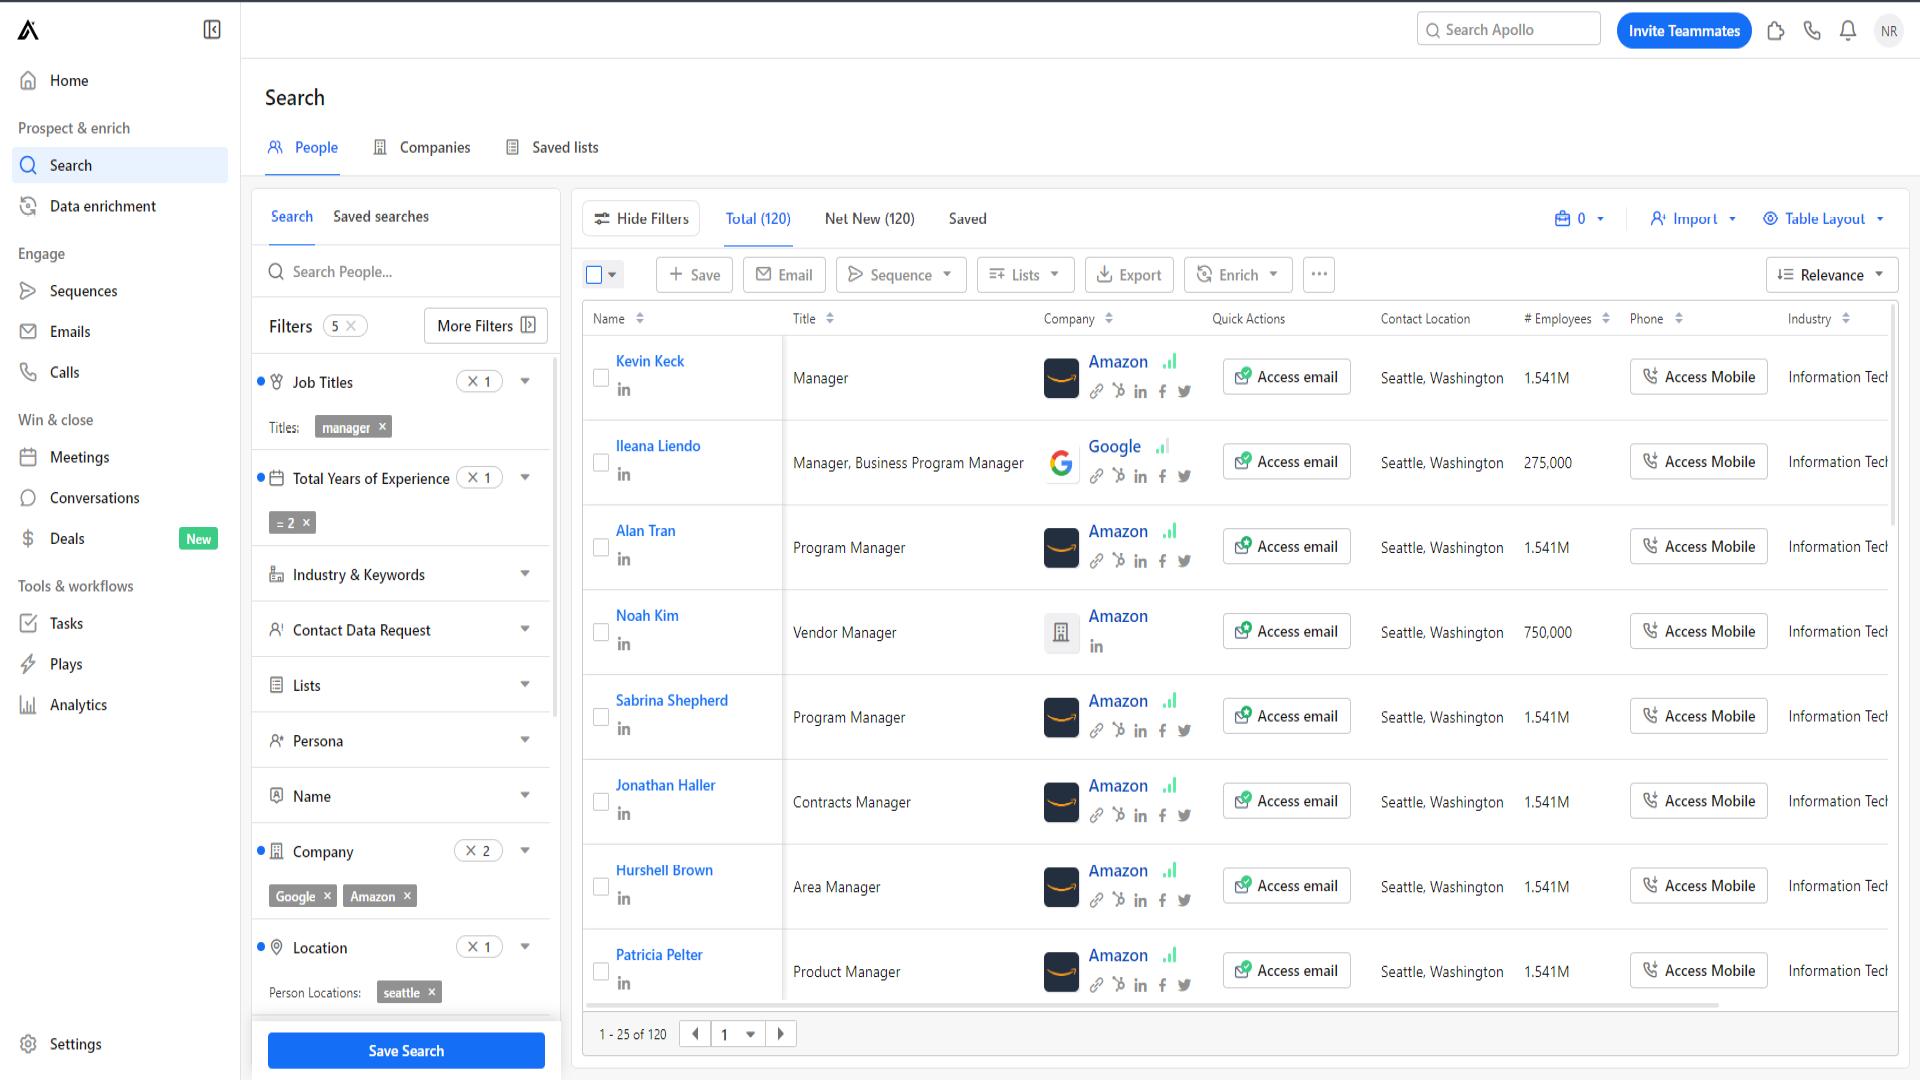Open Noah Kim's LinkedIn profile icon

[x=624, y=645]
